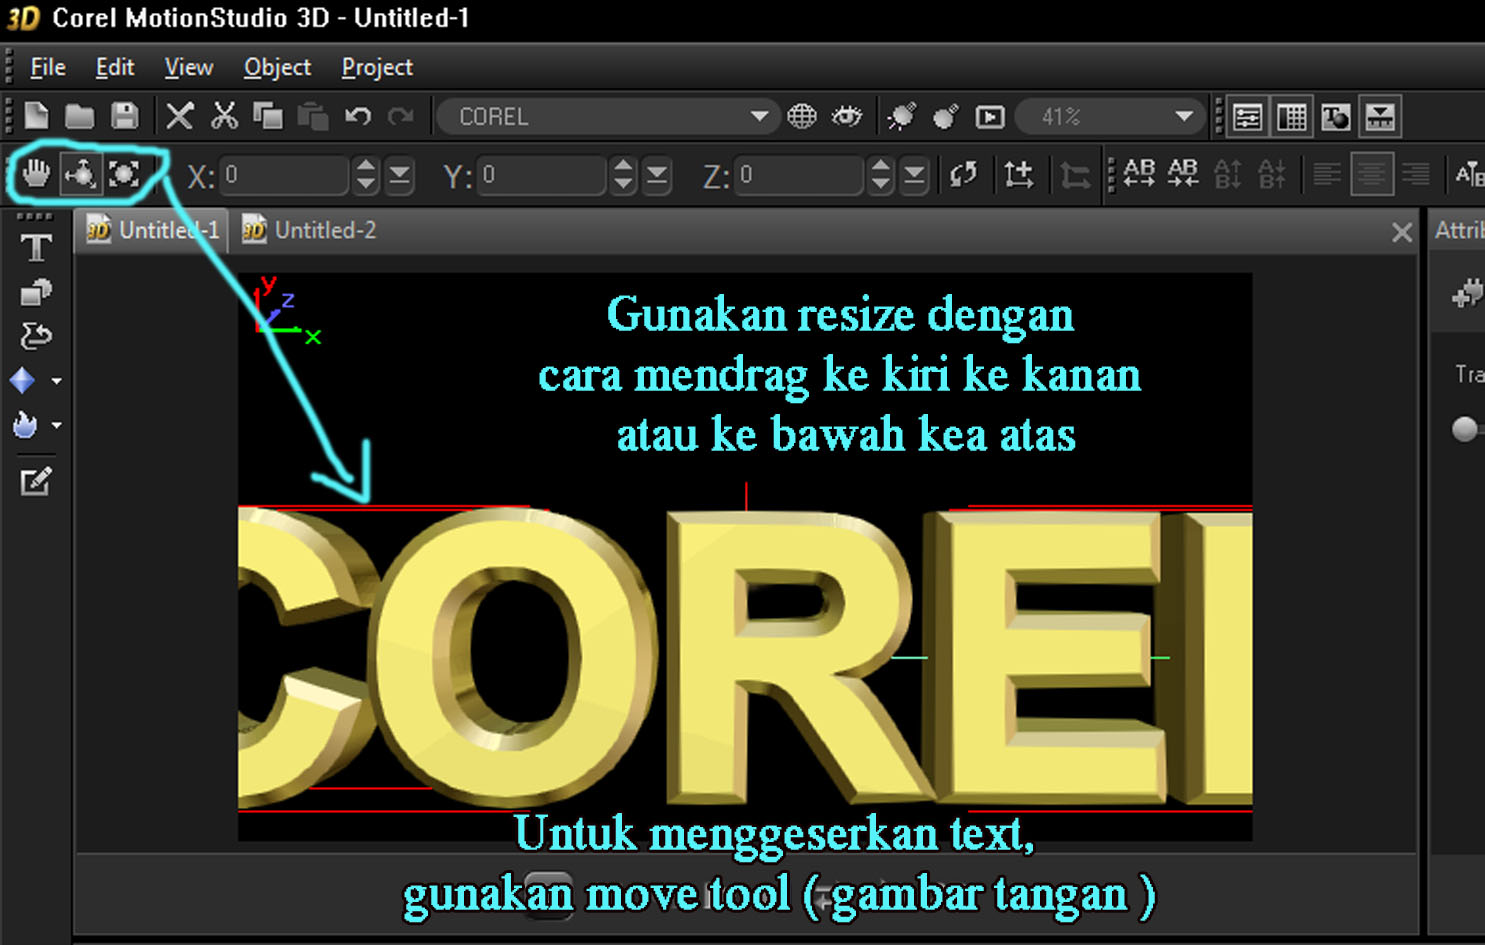Click the greyed-out frame icon right of the crop-frame plus
Image resolution: width=1485 pixels, height=945 pixels.
tap(1076, 177)
